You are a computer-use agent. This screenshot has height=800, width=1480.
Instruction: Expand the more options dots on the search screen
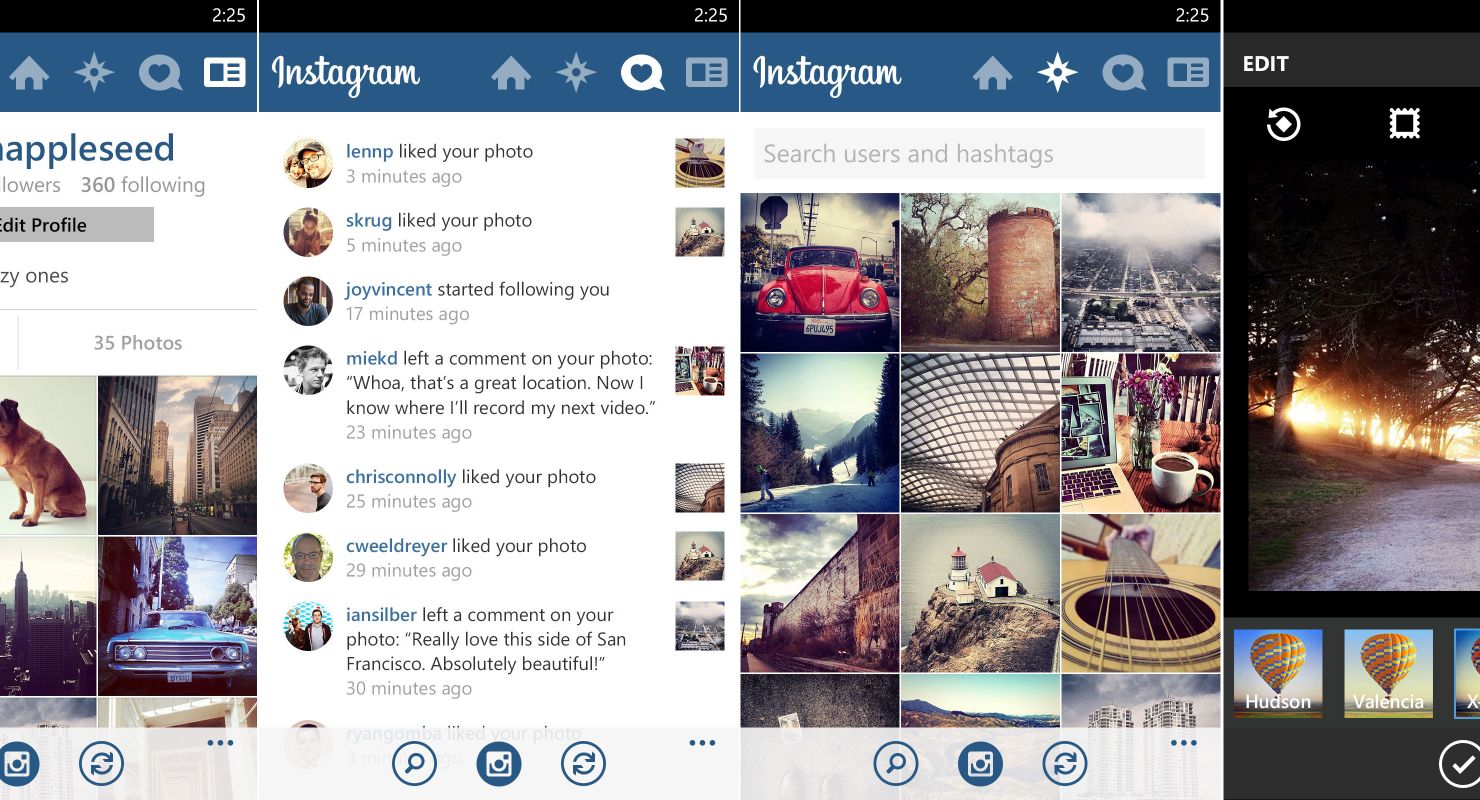(x=1183, y=743)
